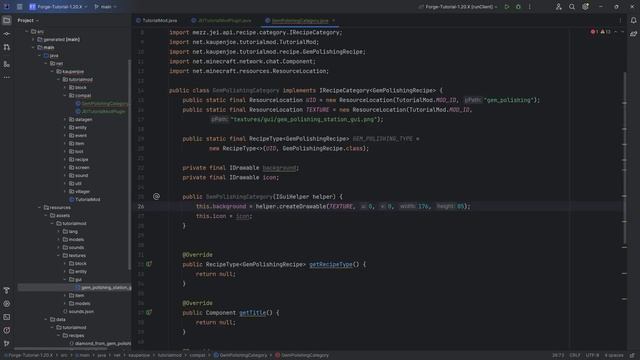Screen dimensions: 640x360
Task: Open the Services tool window icon
Action: point(7,304)
